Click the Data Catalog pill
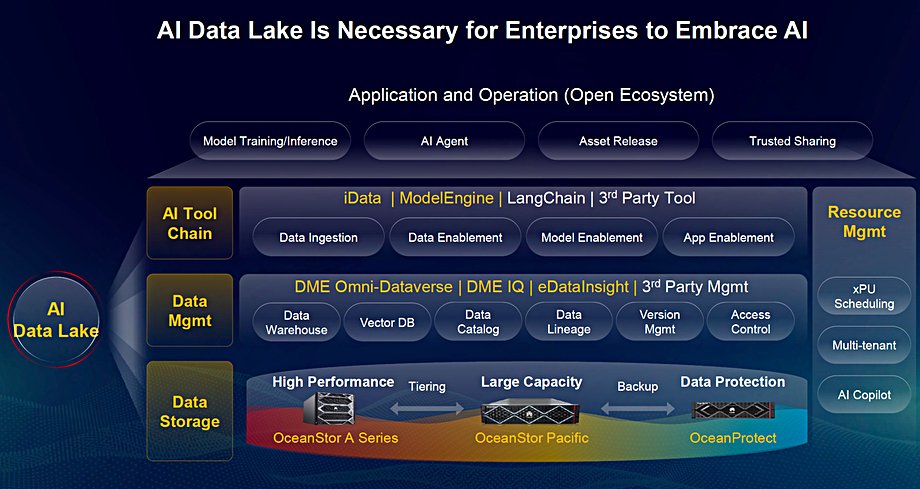The image size is (920, 489). point(478,322)
